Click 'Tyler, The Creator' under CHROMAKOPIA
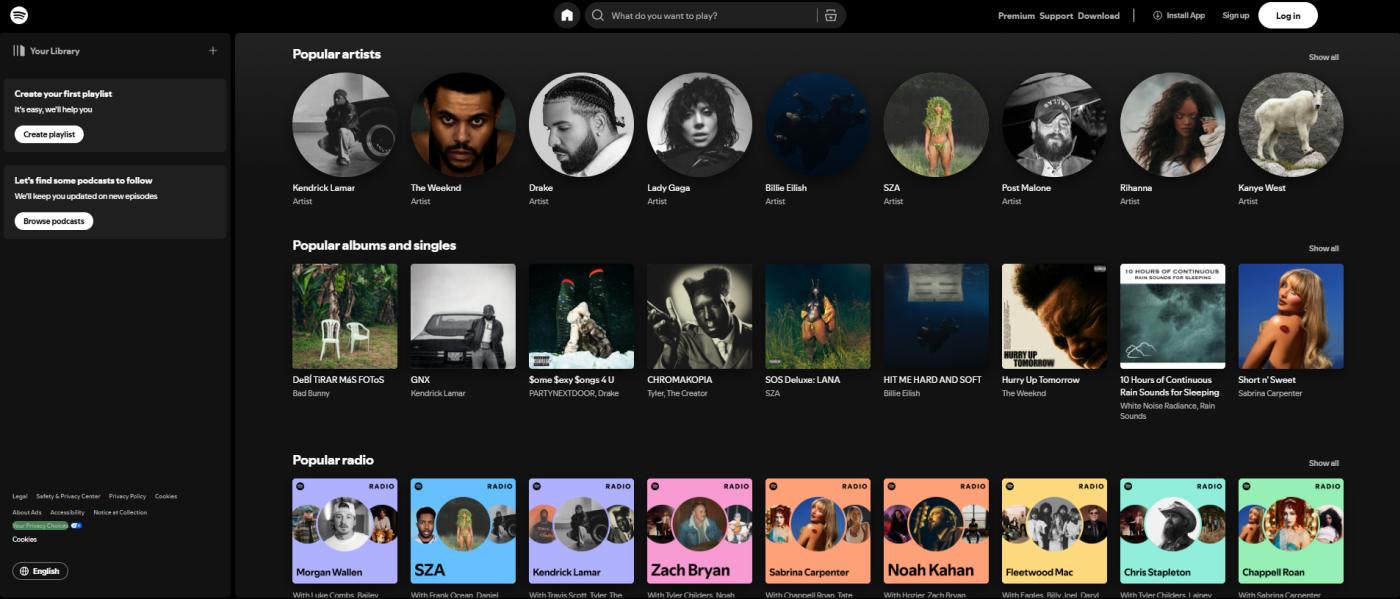 pos(679,393)
